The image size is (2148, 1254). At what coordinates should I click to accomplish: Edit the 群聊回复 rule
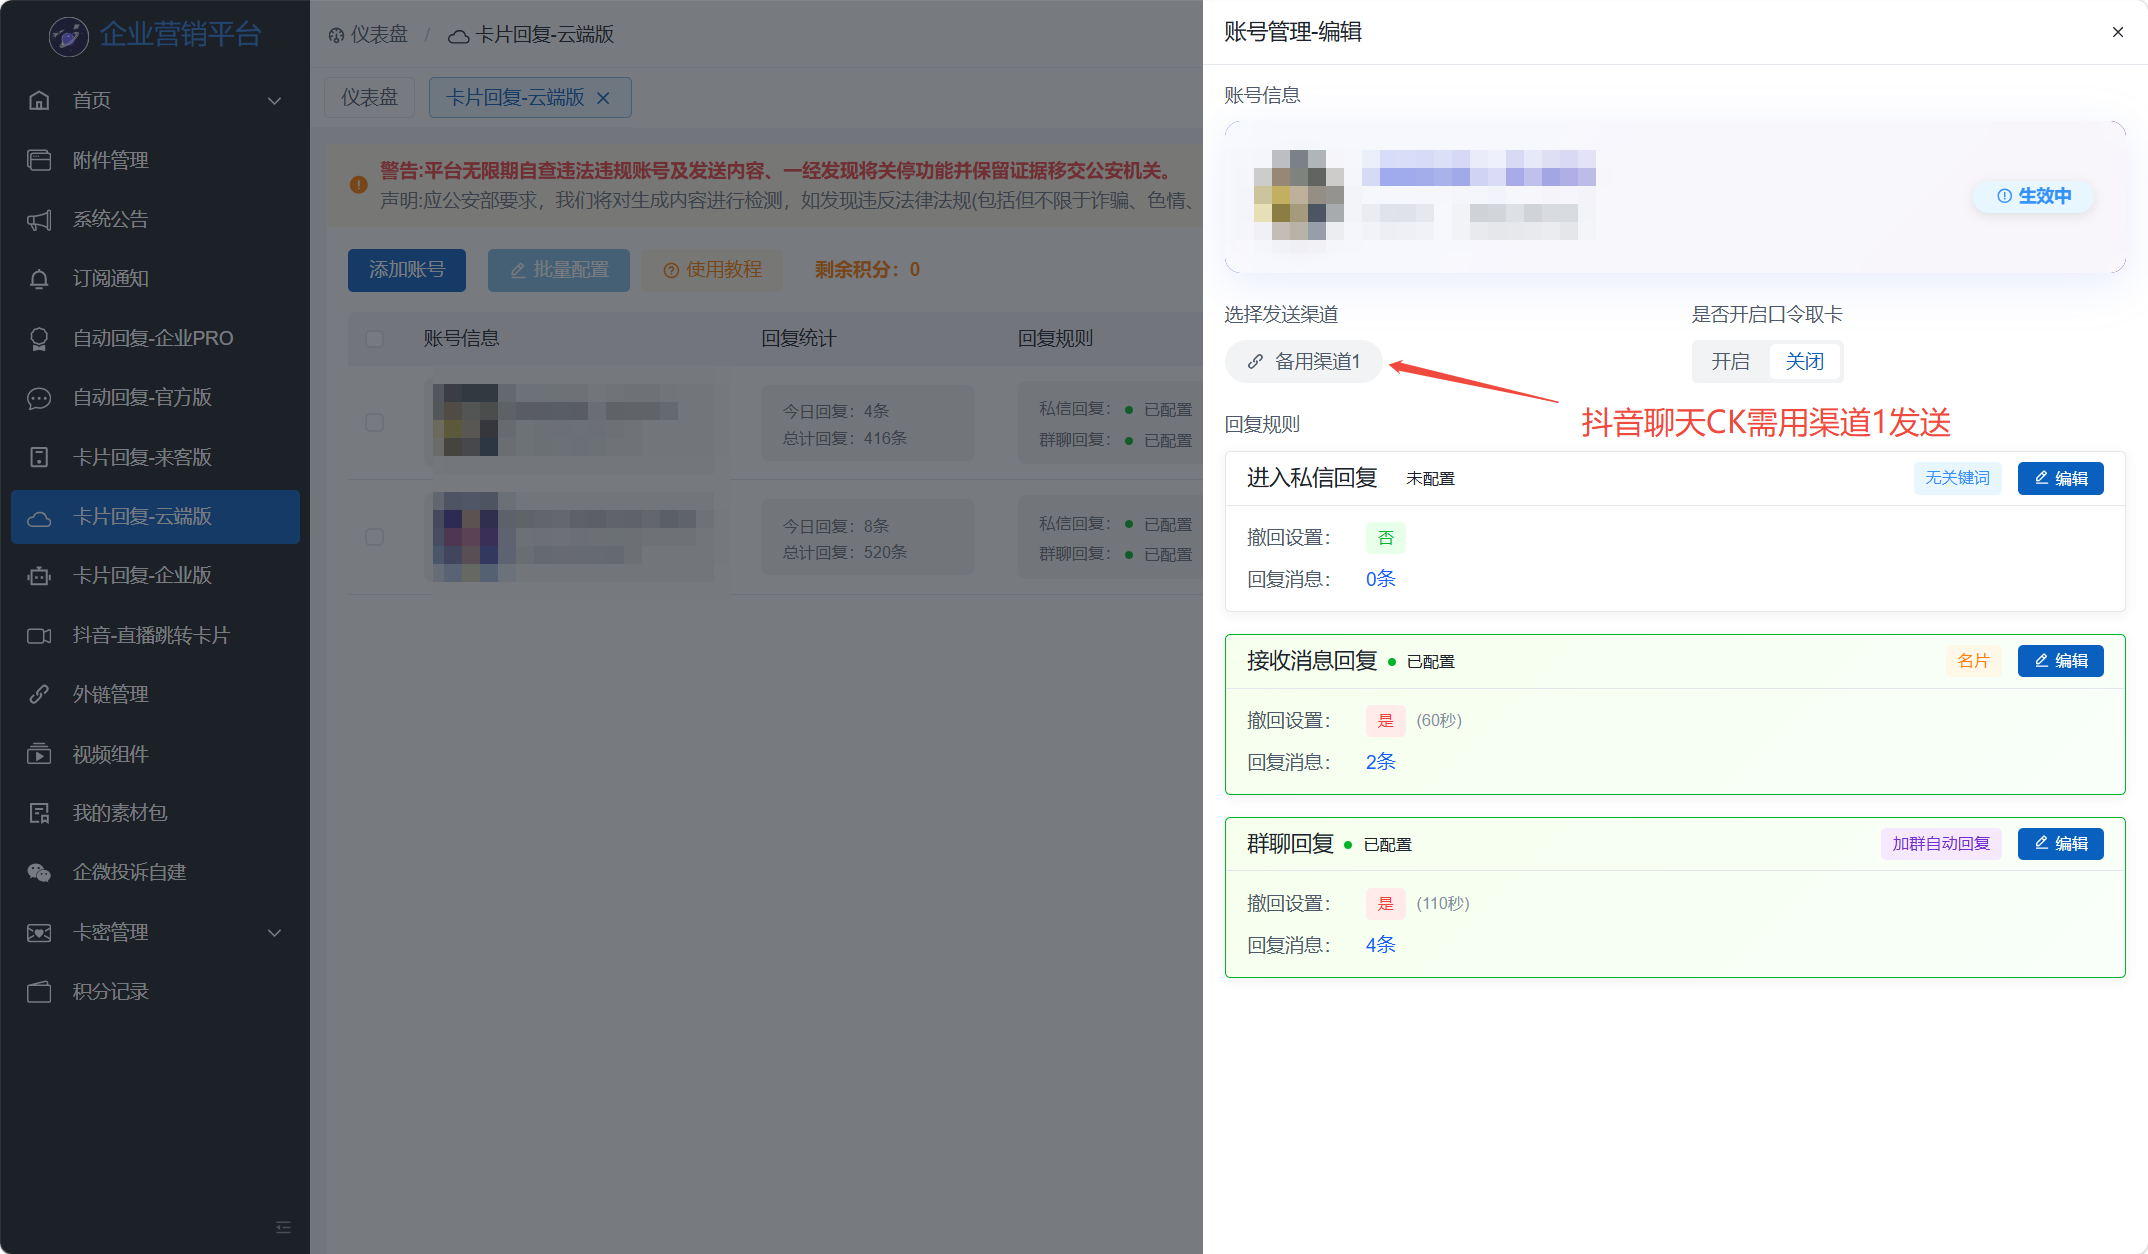(2060, 844)
